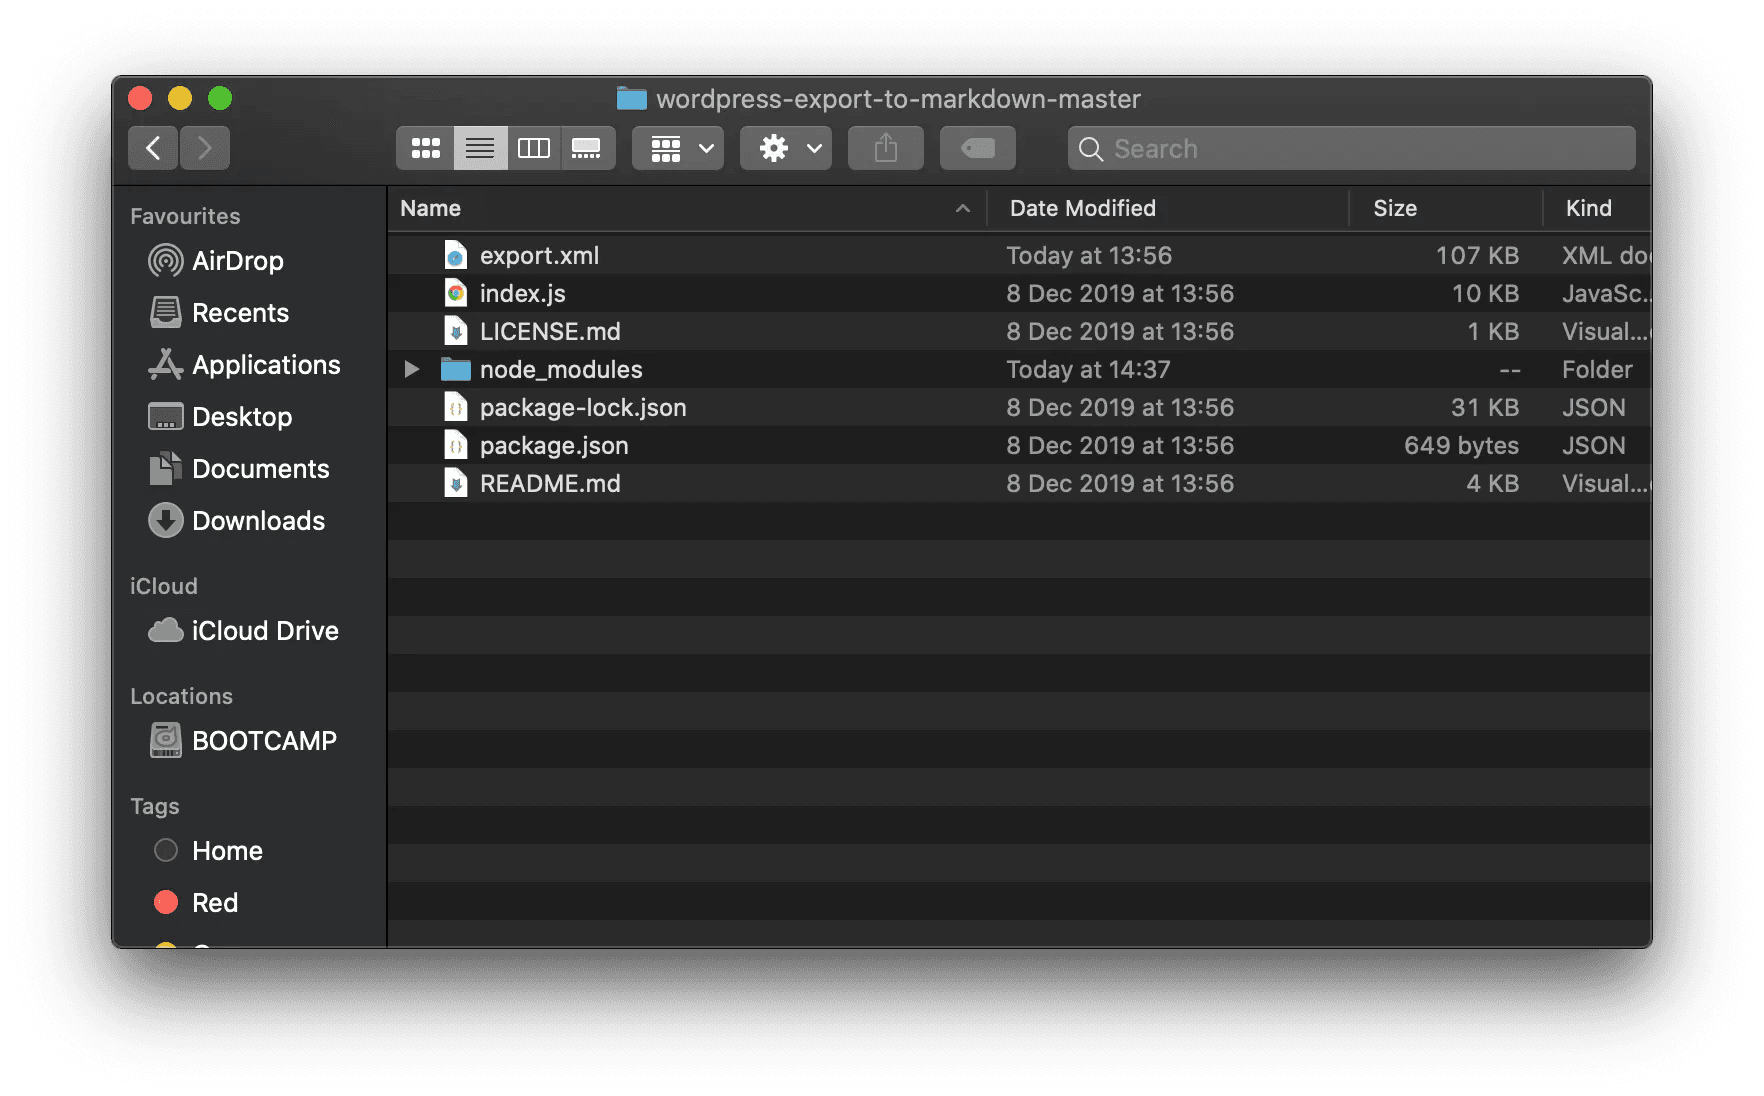Select the index.js file
This screenshot has width=1764, height=1096.
pos(1019,294)
